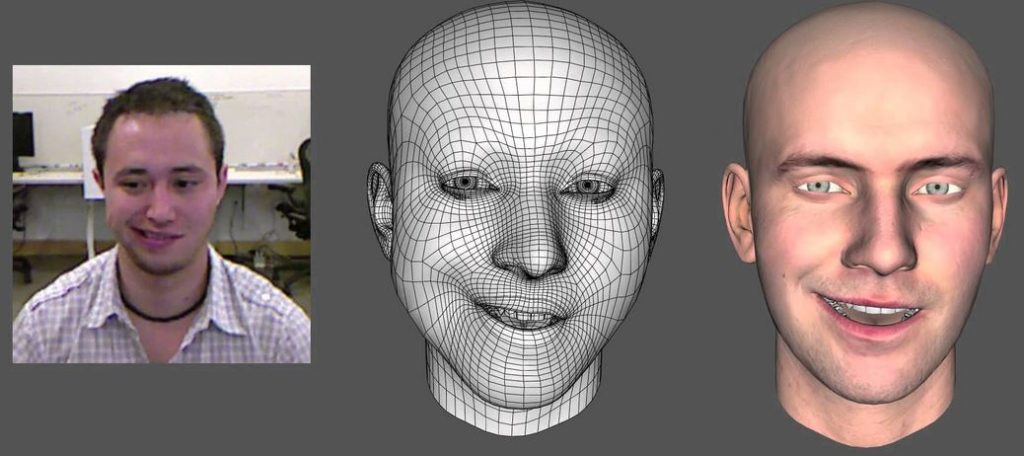Viewport: 1024px width, 456px height.
Task: Click the nose tip on the wireframe head
Action: click(530, 263)
